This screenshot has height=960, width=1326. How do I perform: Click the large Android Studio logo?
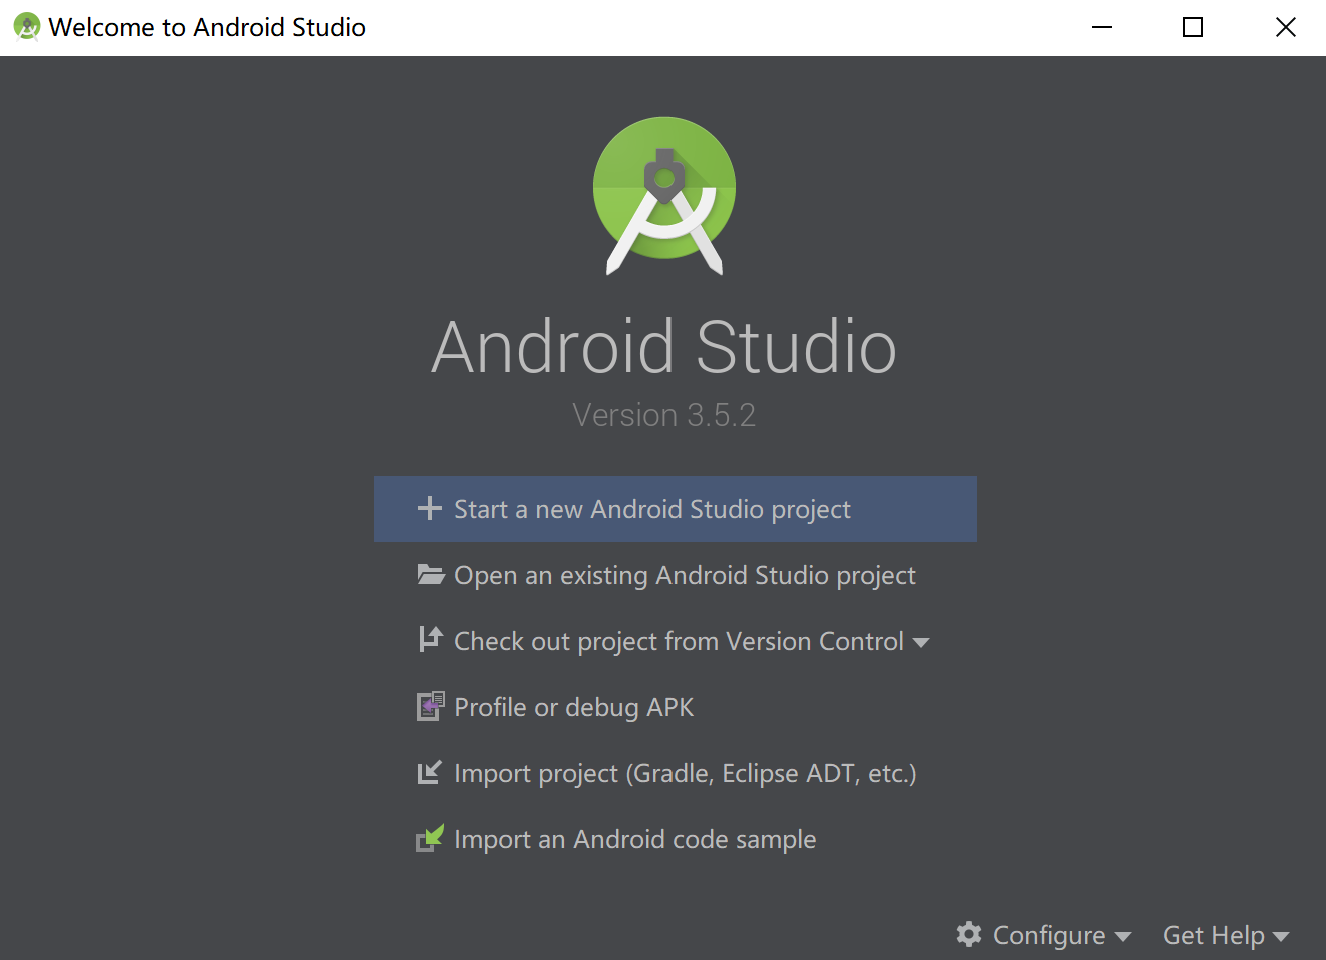(664, 196)
